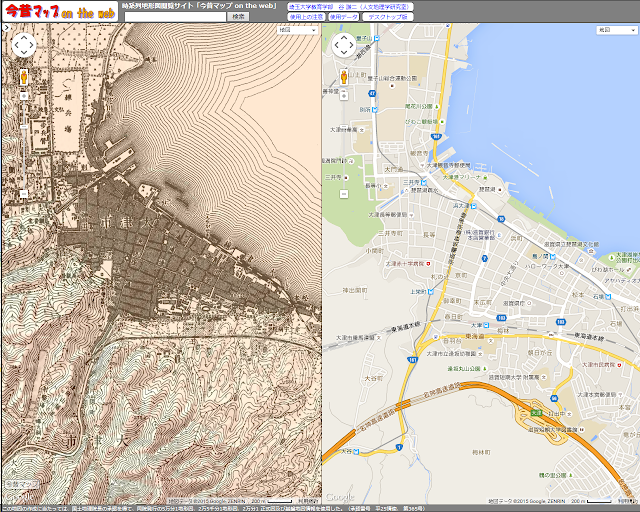Click the 大津市民病院 hospital marker
The width and height of the screenshot is (640, 512).
coord(620,365)
